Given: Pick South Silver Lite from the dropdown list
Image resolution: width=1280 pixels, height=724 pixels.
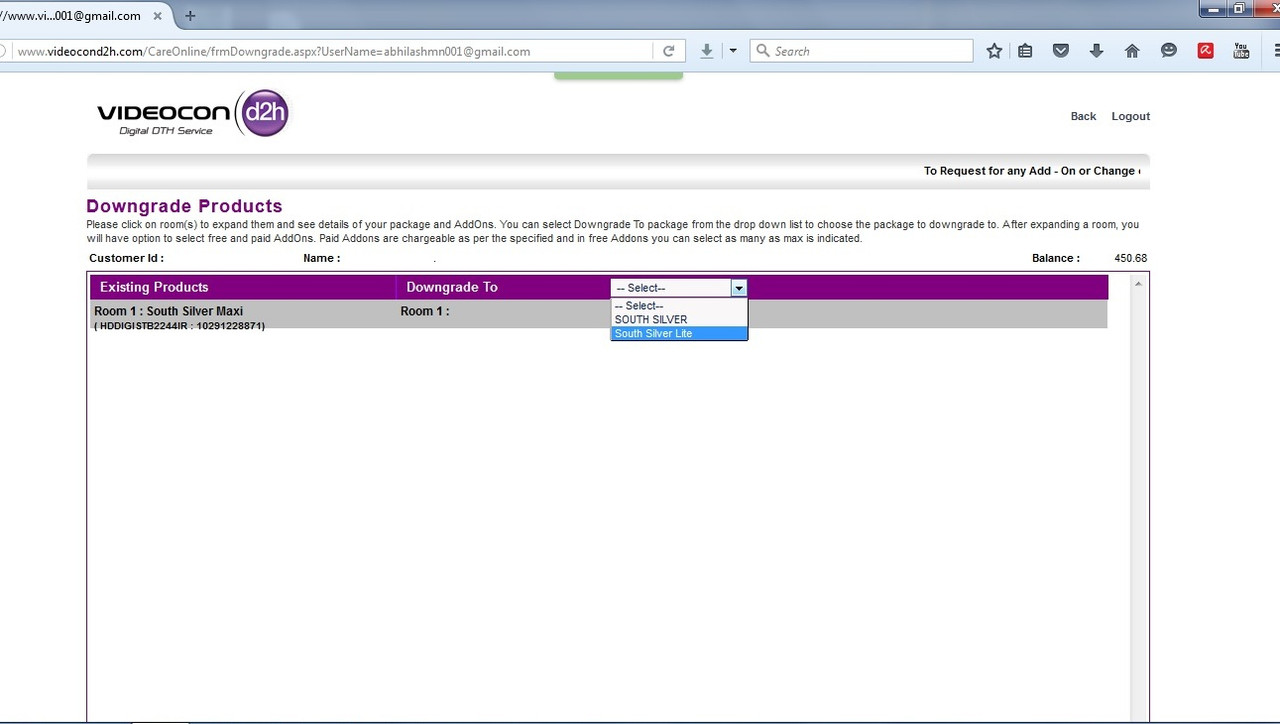Looking at the screenshot, I should click(679, 334).
